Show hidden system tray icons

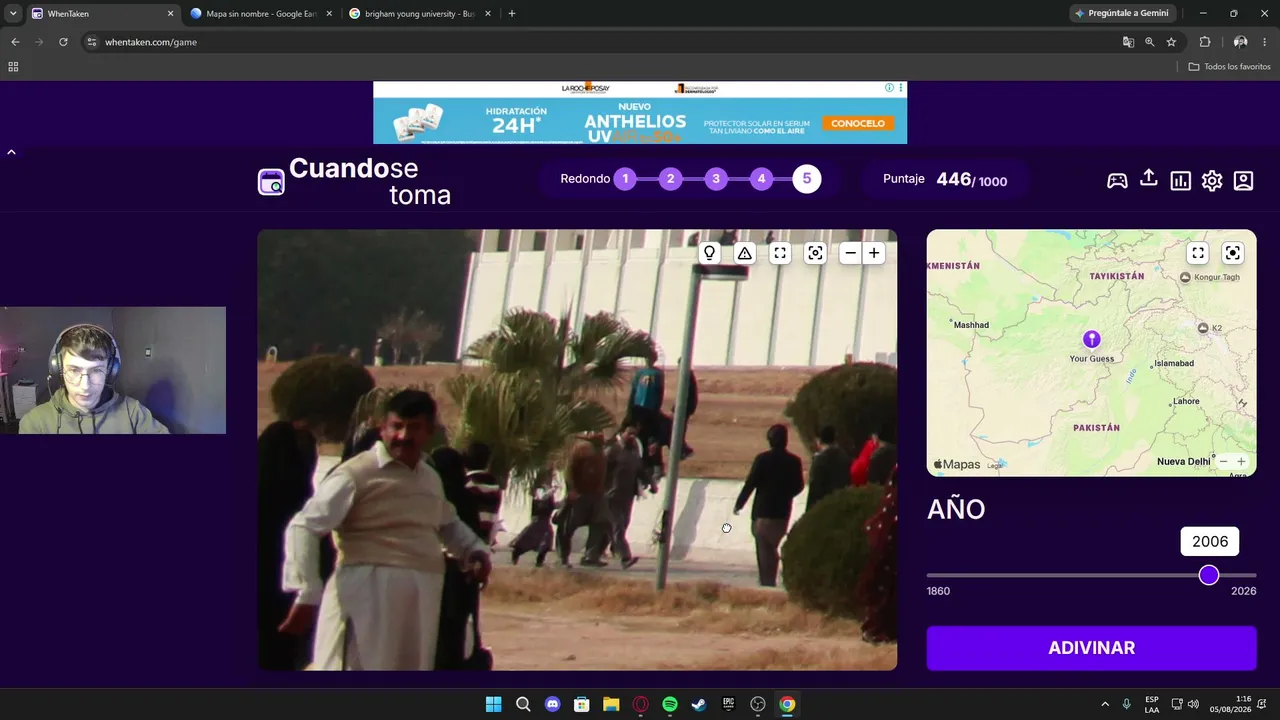click(1105, 704)
